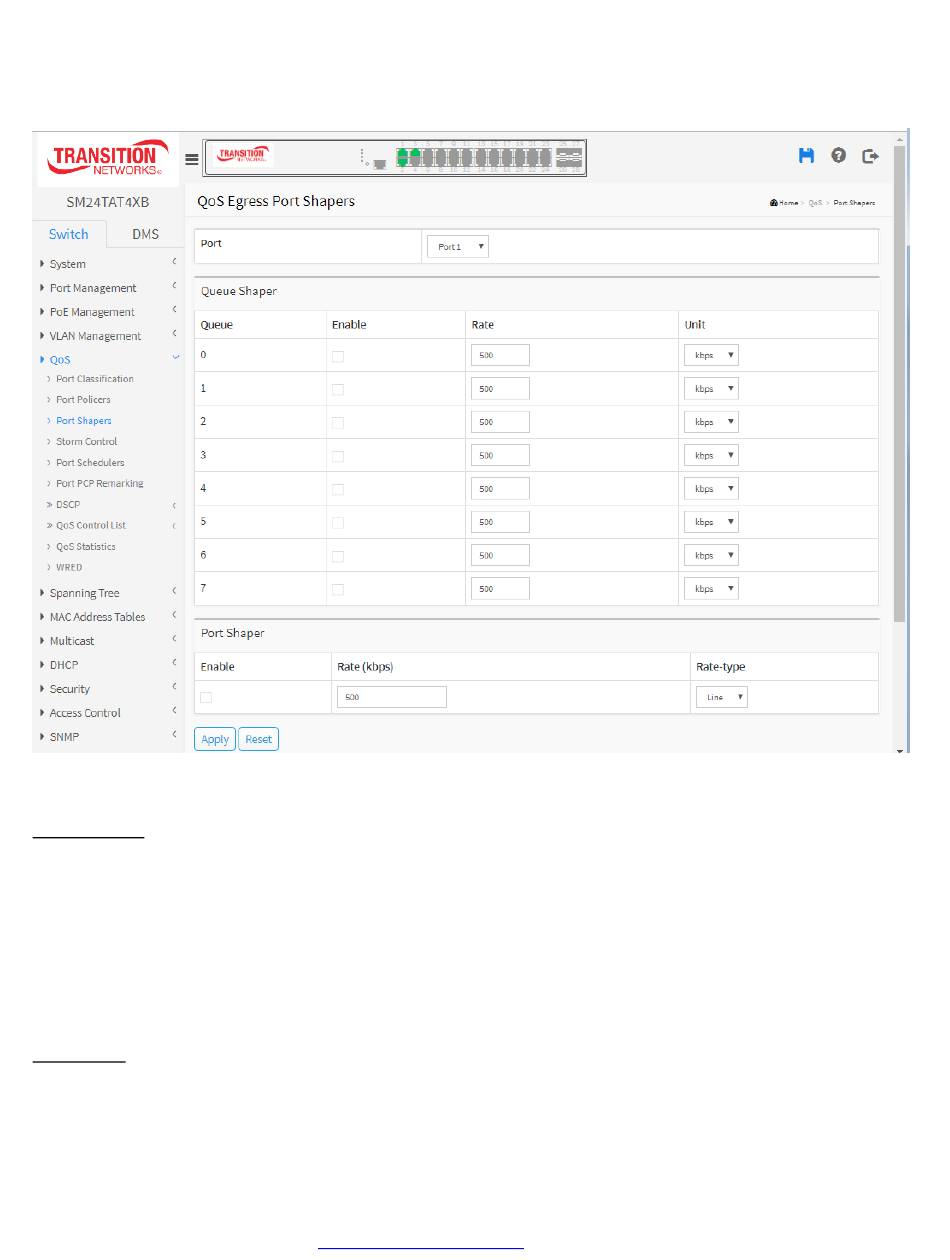Click the Transition Networks logo

click(x=108, y=160)
